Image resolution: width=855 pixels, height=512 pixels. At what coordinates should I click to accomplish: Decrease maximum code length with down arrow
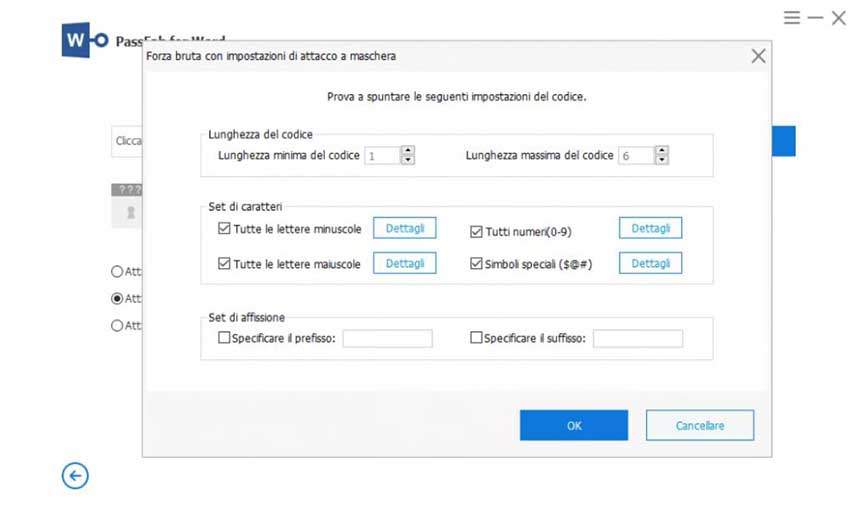[x=661, y=160]
